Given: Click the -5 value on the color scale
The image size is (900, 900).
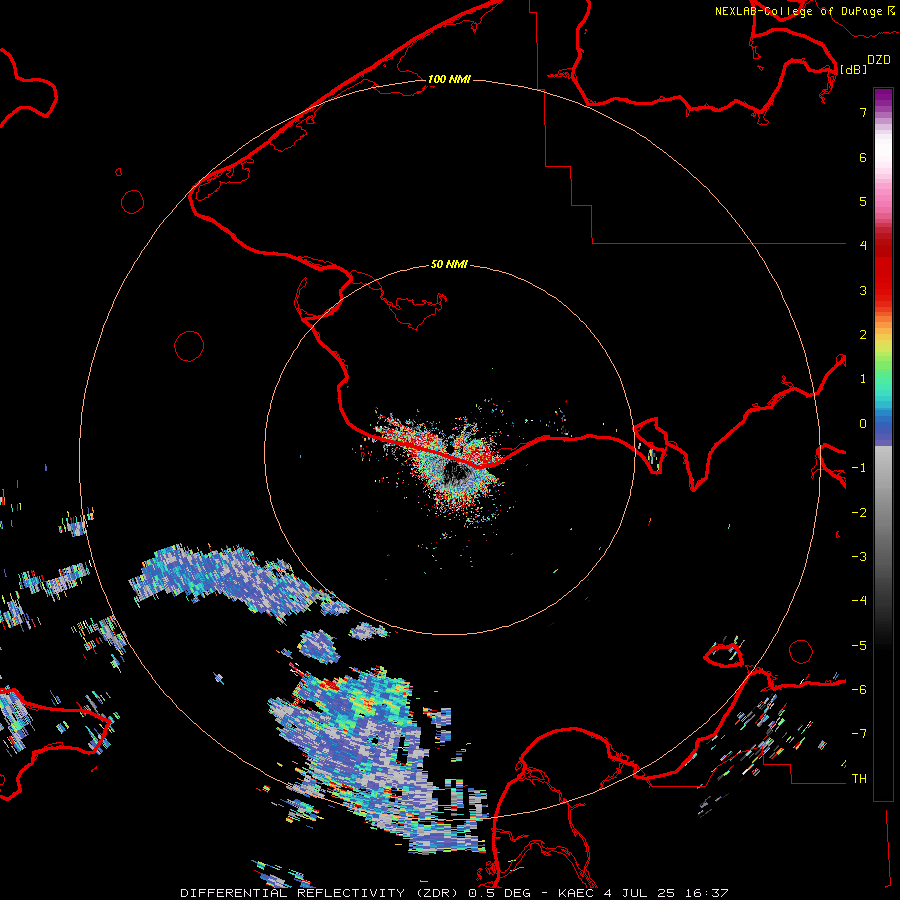Looking at the screenshot, I should point(859,645).
